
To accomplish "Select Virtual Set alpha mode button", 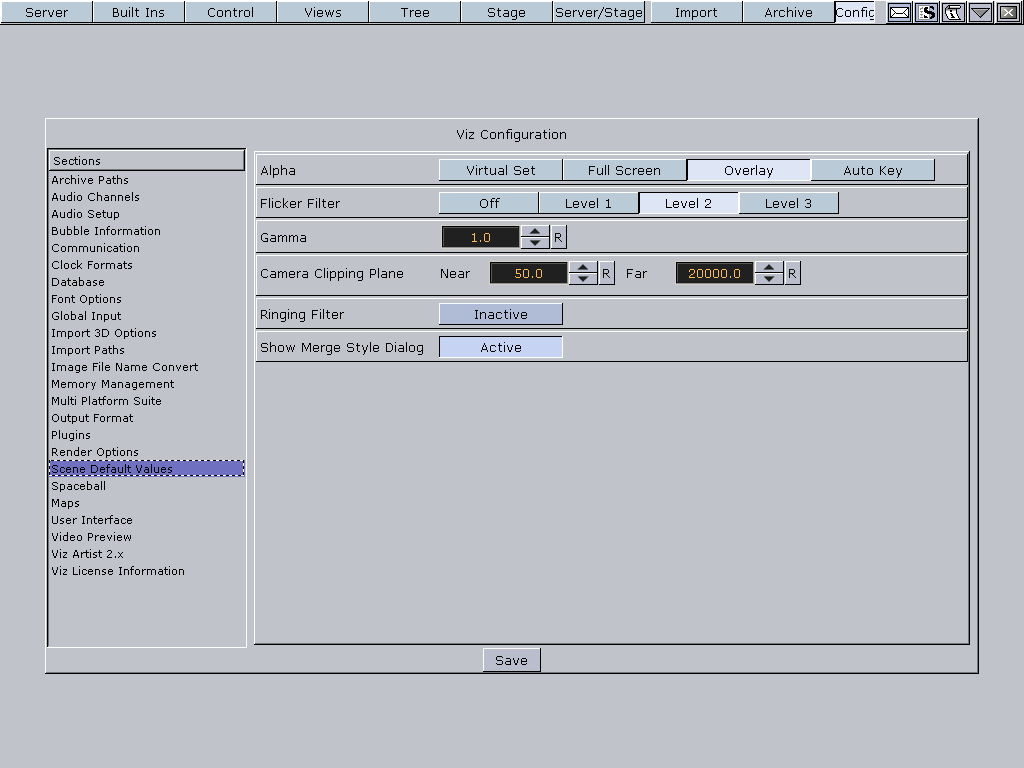I will point(500,169).
